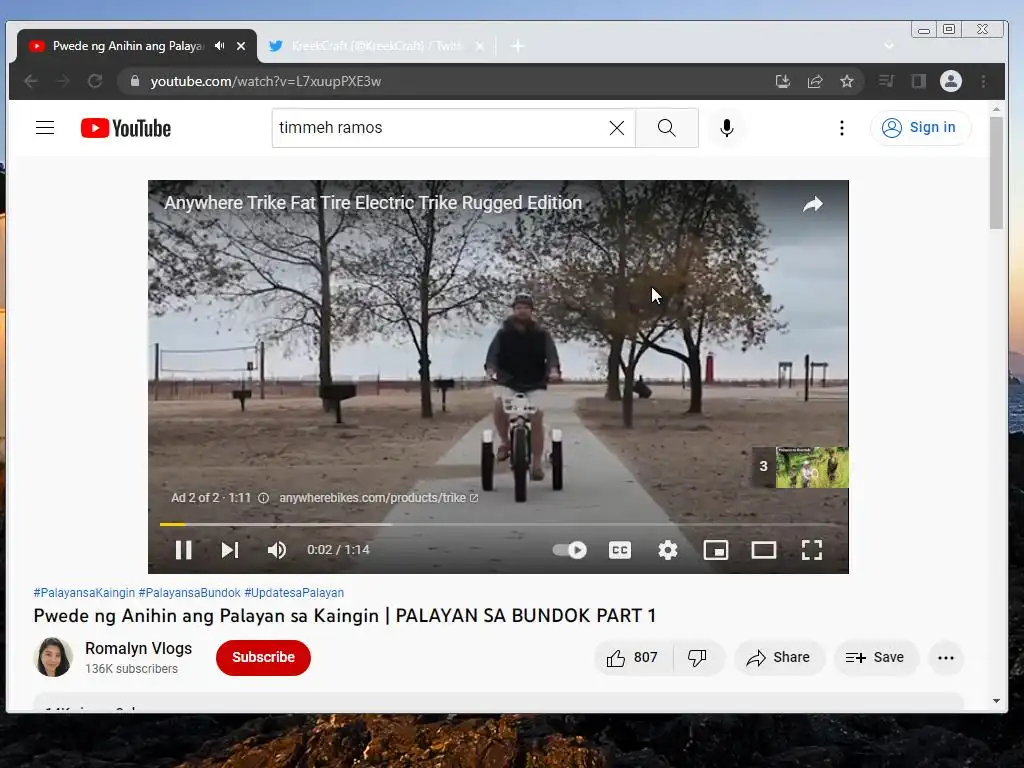The height and width of the screenshot is (768, 1024).
Task: Skip to the next video
Action: point(230,550)
